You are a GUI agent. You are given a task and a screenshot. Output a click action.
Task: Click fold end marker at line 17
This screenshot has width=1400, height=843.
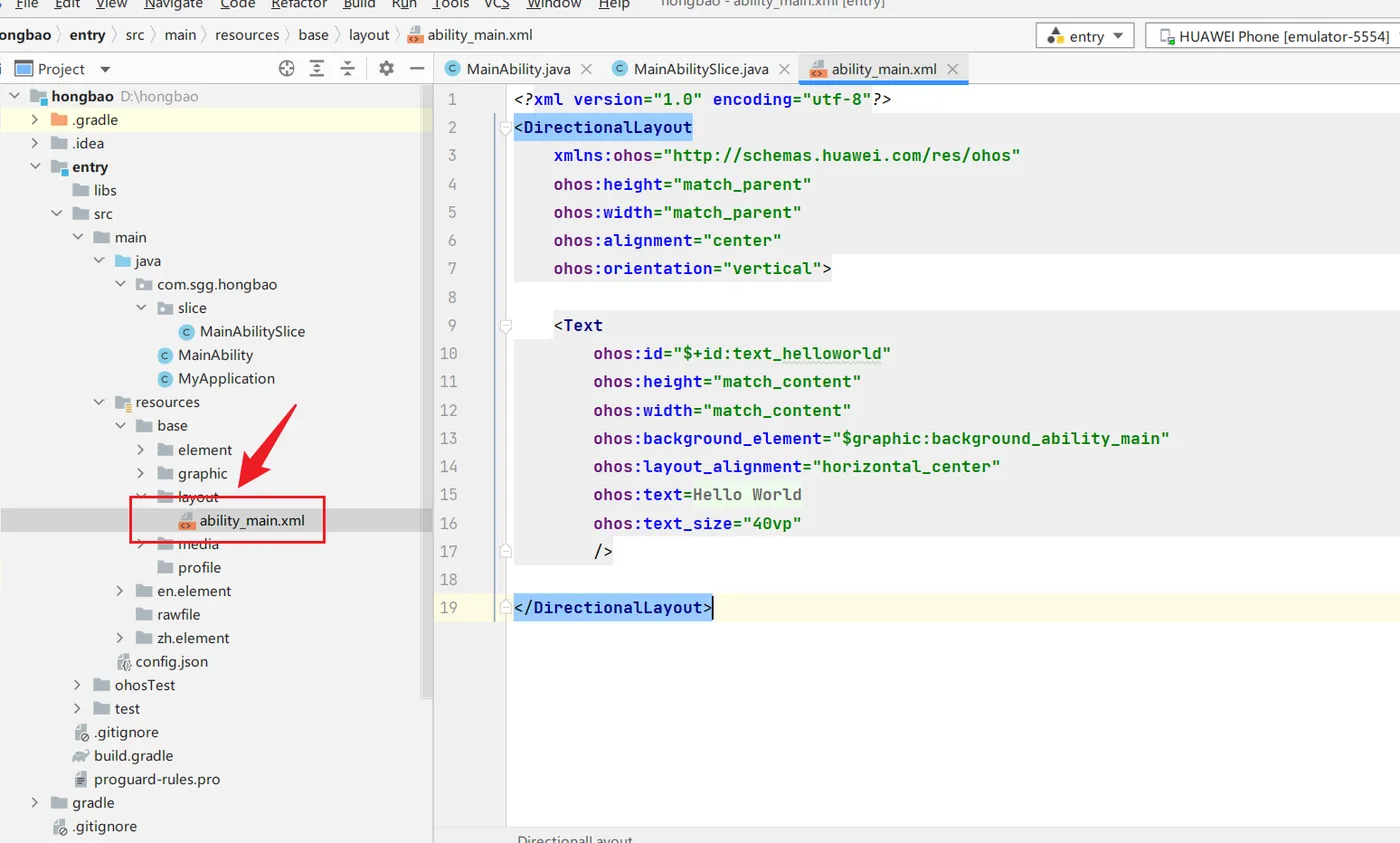click(x=505, y=551)
